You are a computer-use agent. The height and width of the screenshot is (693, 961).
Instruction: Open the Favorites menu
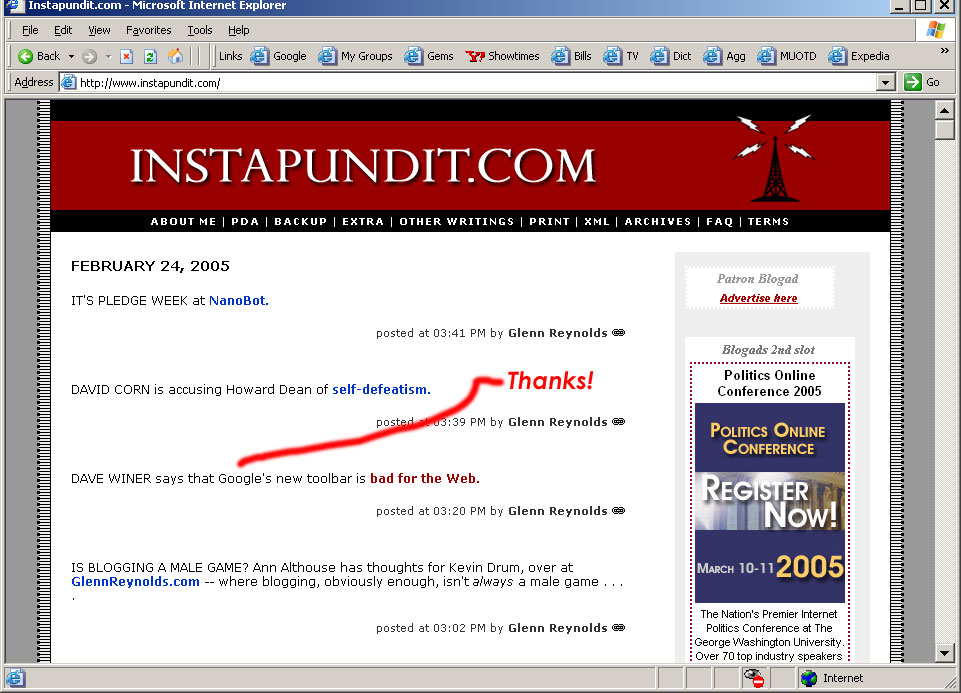(149, 31)
